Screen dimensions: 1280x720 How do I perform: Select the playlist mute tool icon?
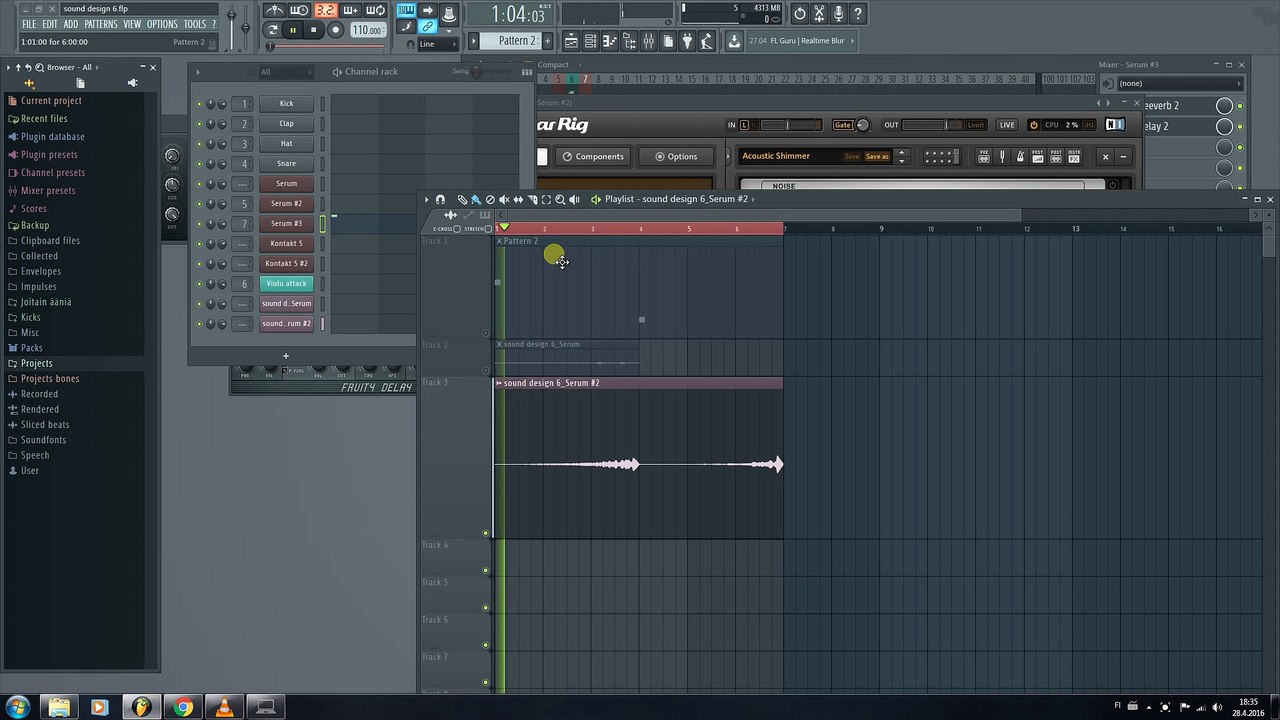coord(504,200)
